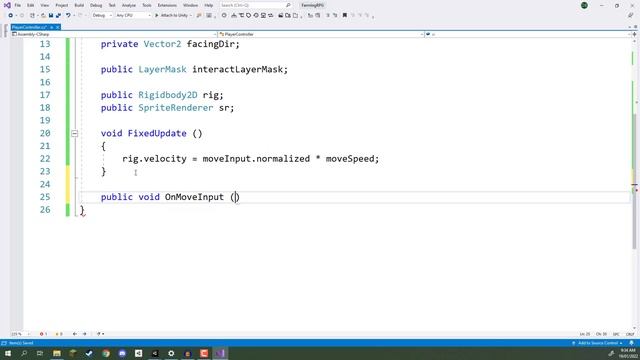Open Discord from the taskbar
This screenshot has height=360, width=640.
click(x=122, y=353)
